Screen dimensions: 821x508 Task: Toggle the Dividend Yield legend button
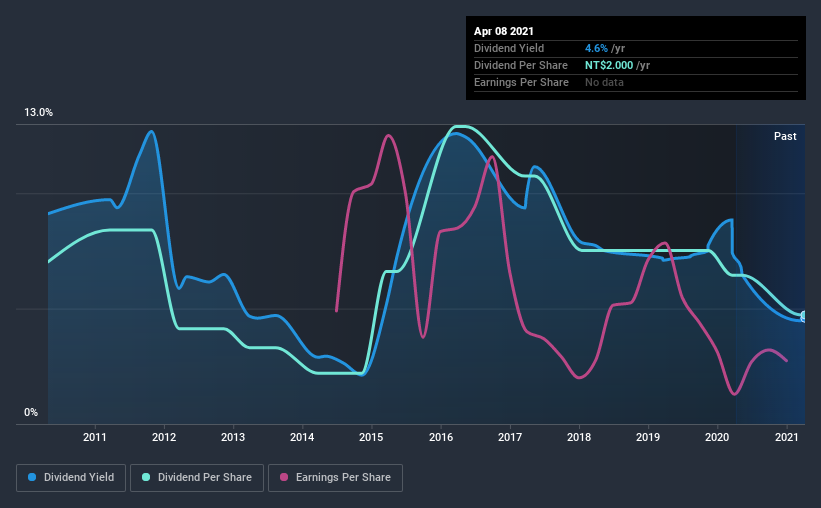[71, 478]
